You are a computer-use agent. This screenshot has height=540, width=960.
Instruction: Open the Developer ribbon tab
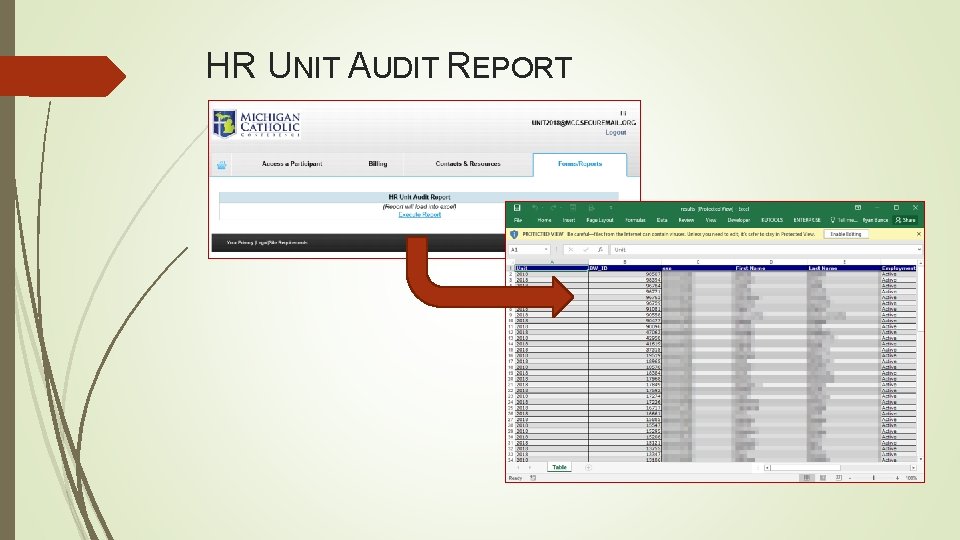[x=738, y=220]
